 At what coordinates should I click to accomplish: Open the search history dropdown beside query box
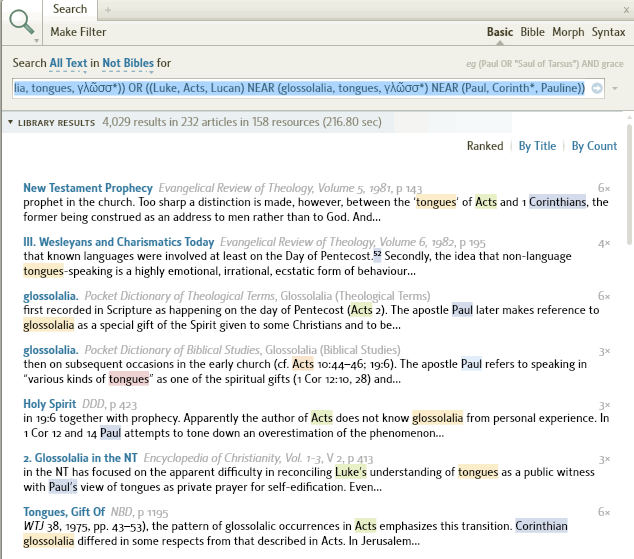pos(615,88)
